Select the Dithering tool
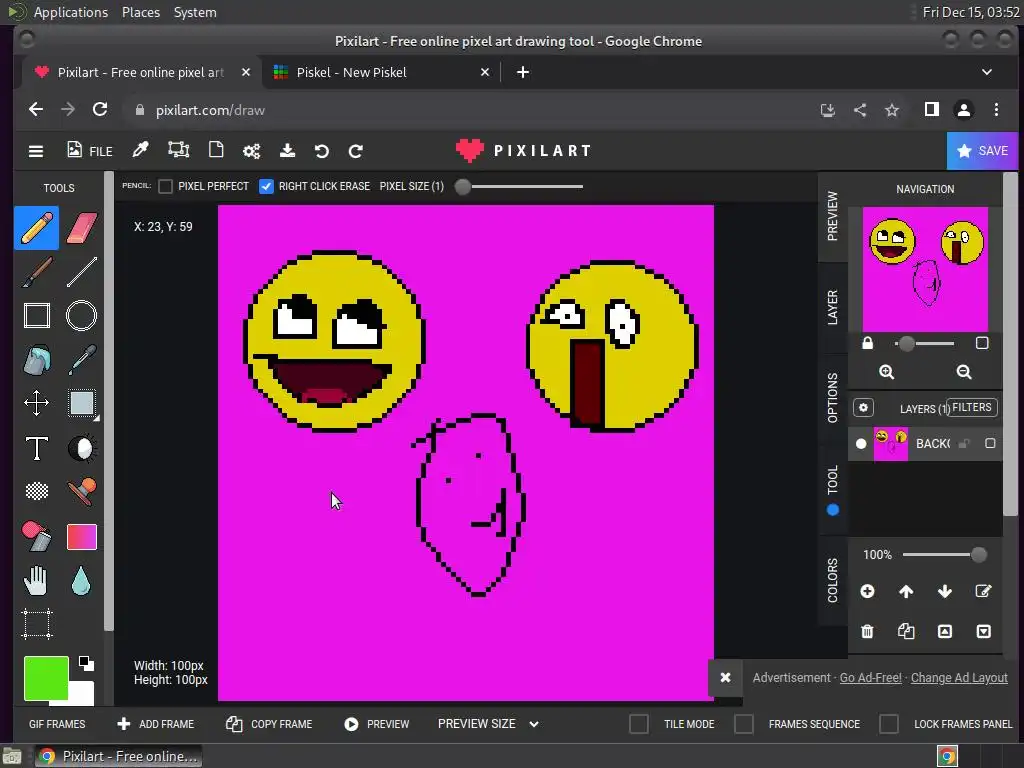 point(37,491)
